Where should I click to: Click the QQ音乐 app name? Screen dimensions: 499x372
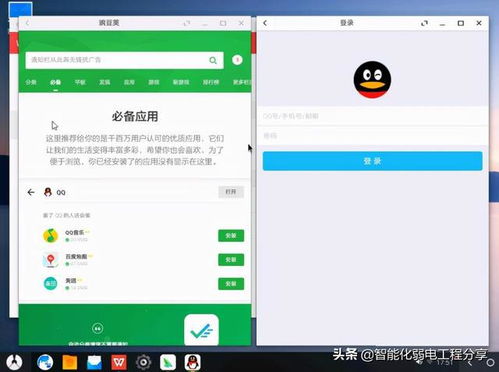pos(74,233)
